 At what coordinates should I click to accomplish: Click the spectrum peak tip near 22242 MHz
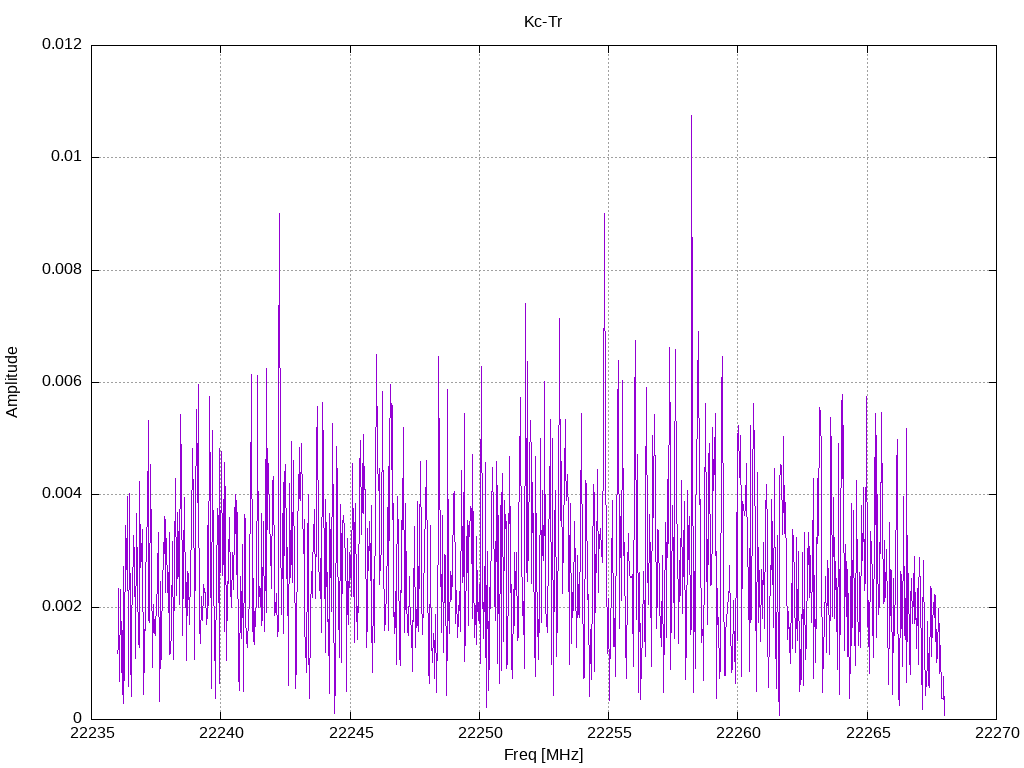pos(280,214)
